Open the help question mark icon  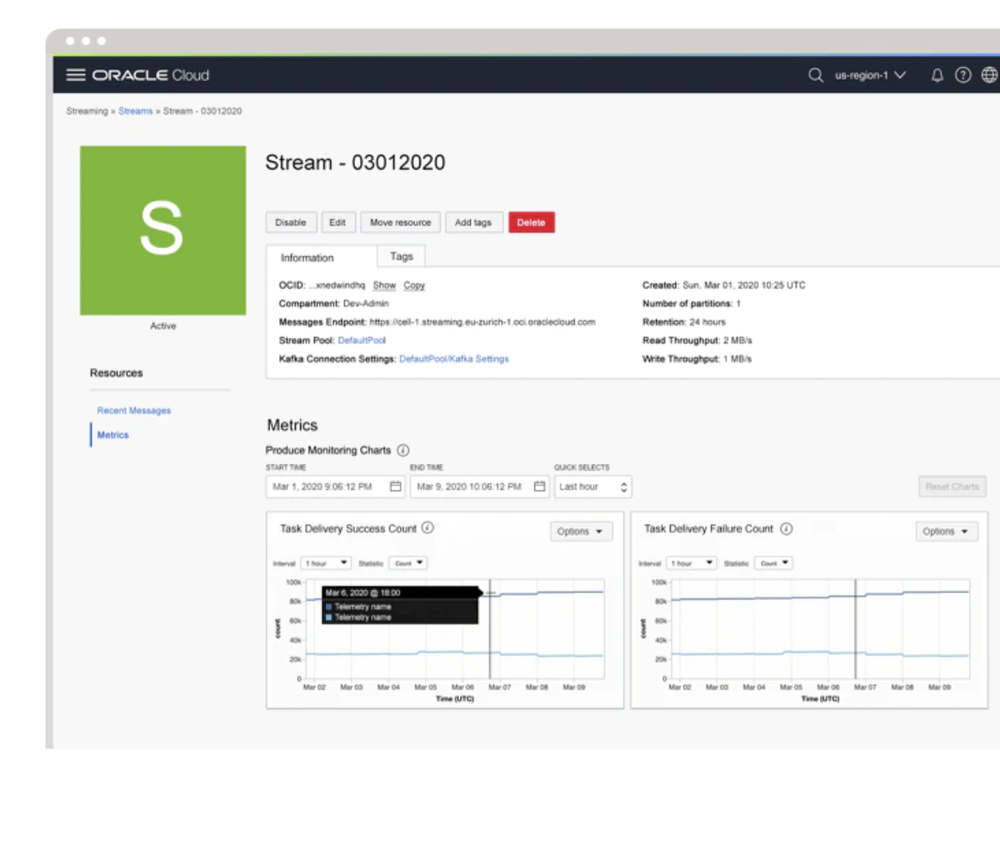[x=962, y=75]
